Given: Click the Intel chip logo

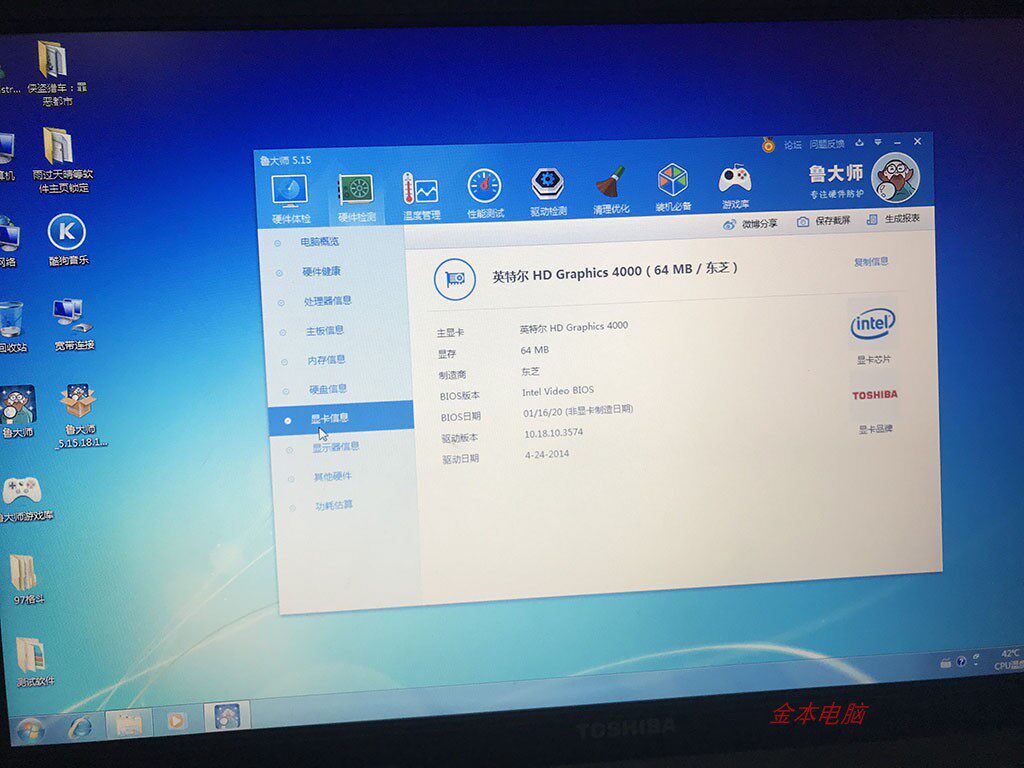Looking at the screenshot, I should click(x=872, y=323).
